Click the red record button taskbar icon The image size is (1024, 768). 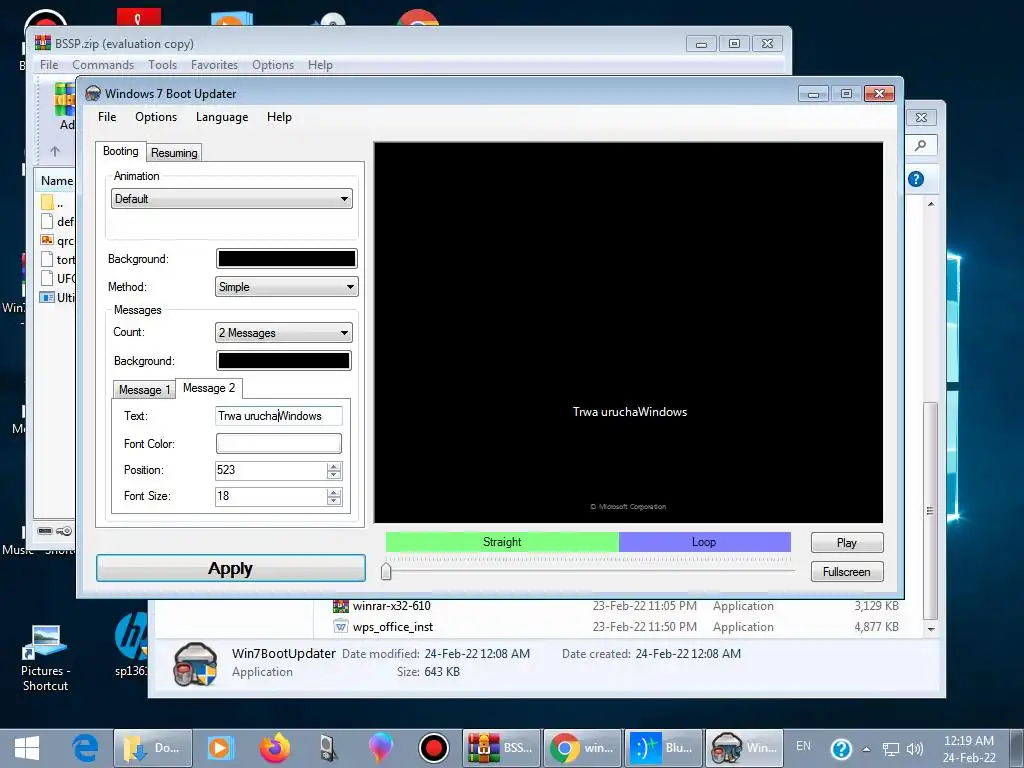tap(434, 748)
